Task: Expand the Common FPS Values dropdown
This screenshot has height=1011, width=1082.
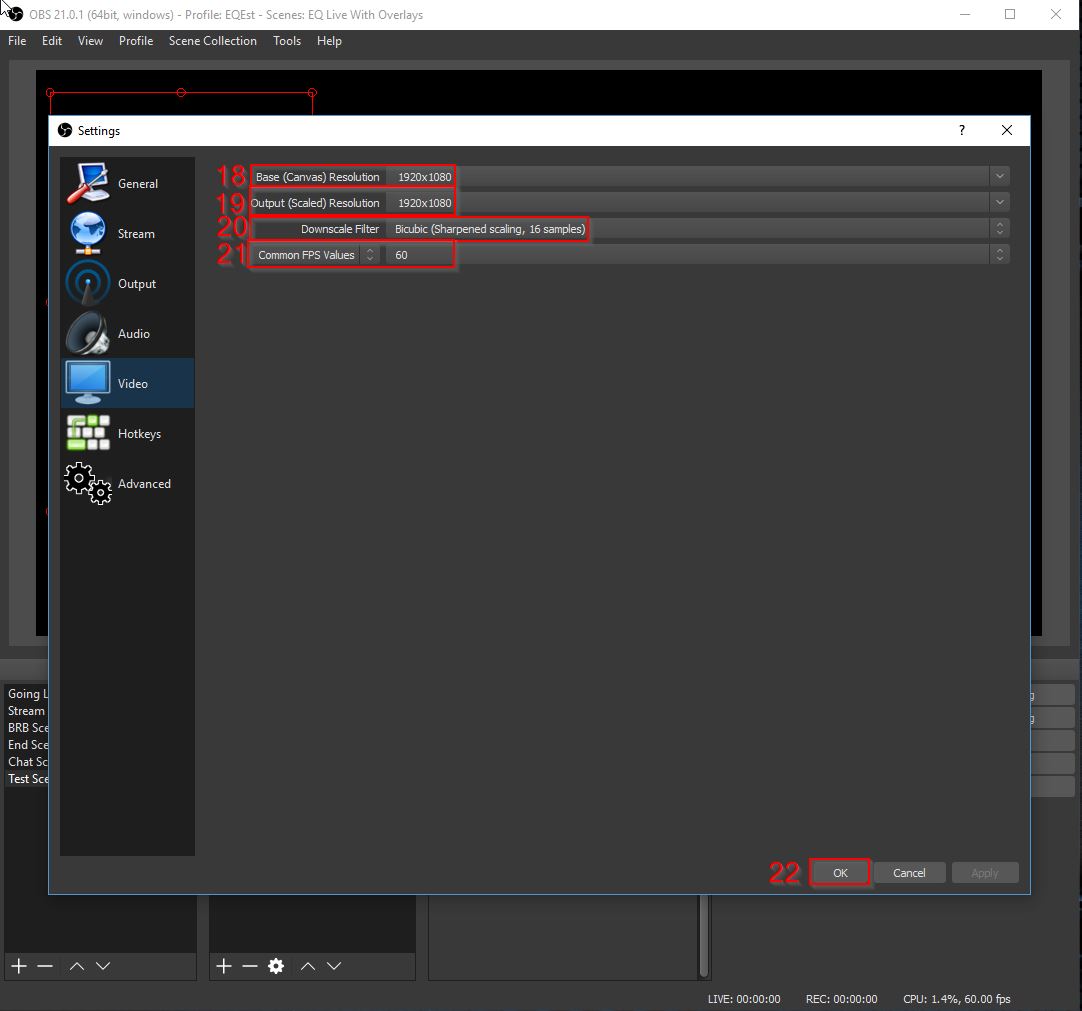Action: [370, 254]
